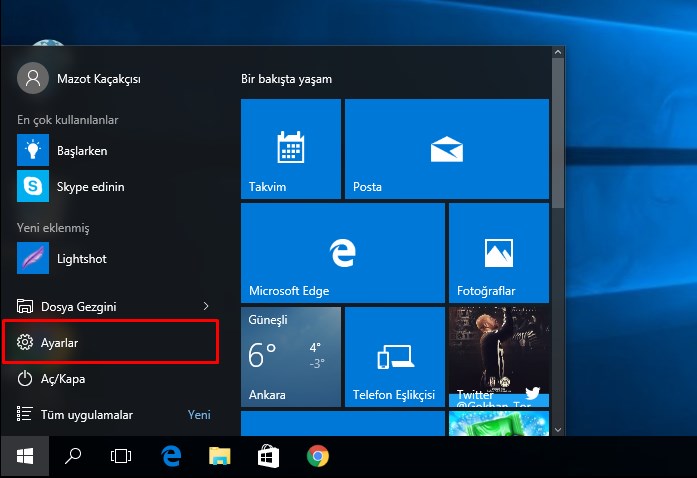
Task: Launch the Microsoft Edge tile
Action: pos(342,252)
